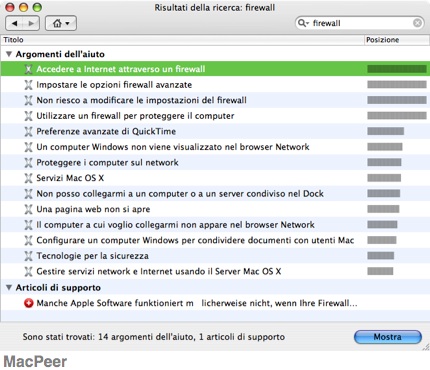Click red support icon beside Manche Apple Software
Image resolution: width=430 pixels, height=370 pixels.
[29, 303]
